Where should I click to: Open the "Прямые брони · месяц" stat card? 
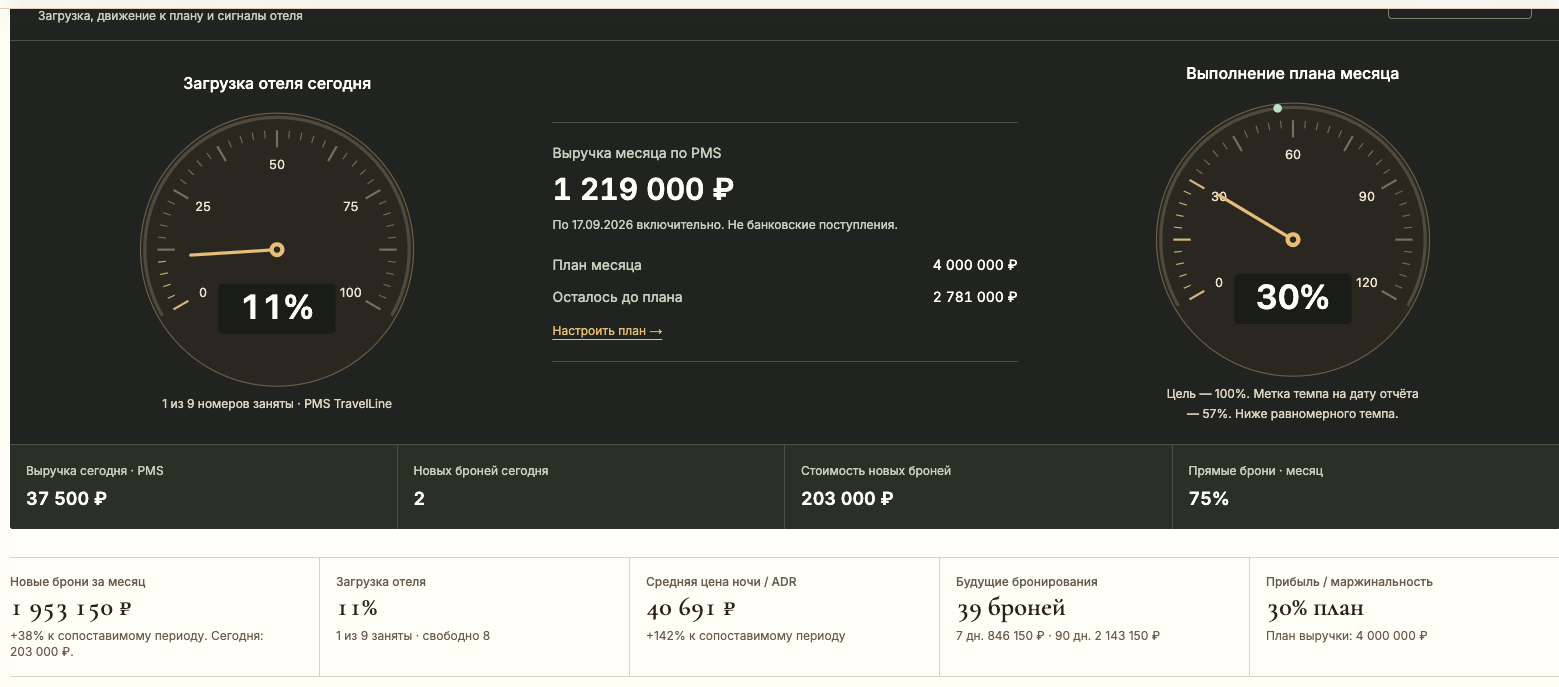point(1366,486)
